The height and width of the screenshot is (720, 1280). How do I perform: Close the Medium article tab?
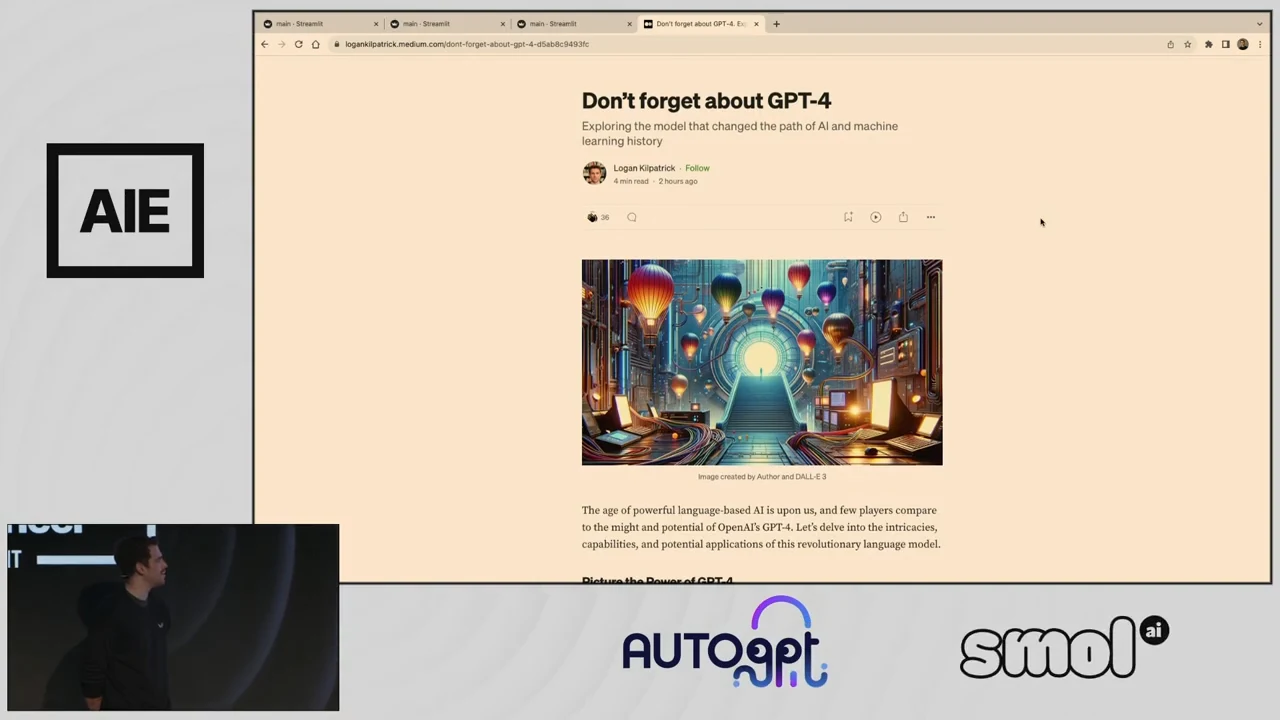(x=756, y=24)
